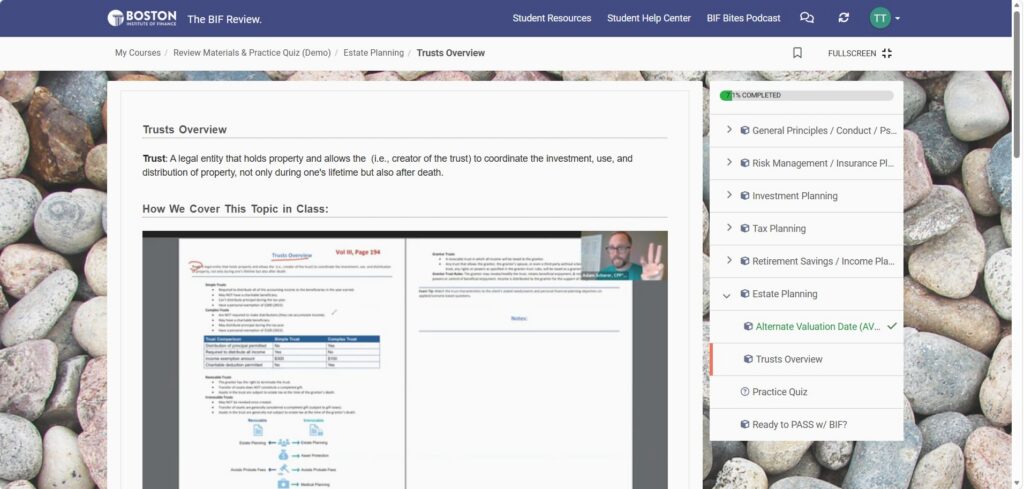Click the Trusts Overview breadcrumb
The height and width of the screenshot is (489, 1024).
pos(451,53)
